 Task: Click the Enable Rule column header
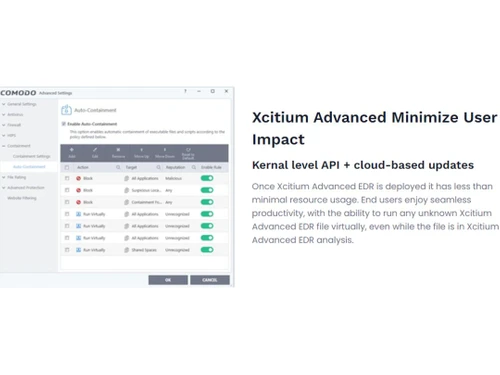211,167
